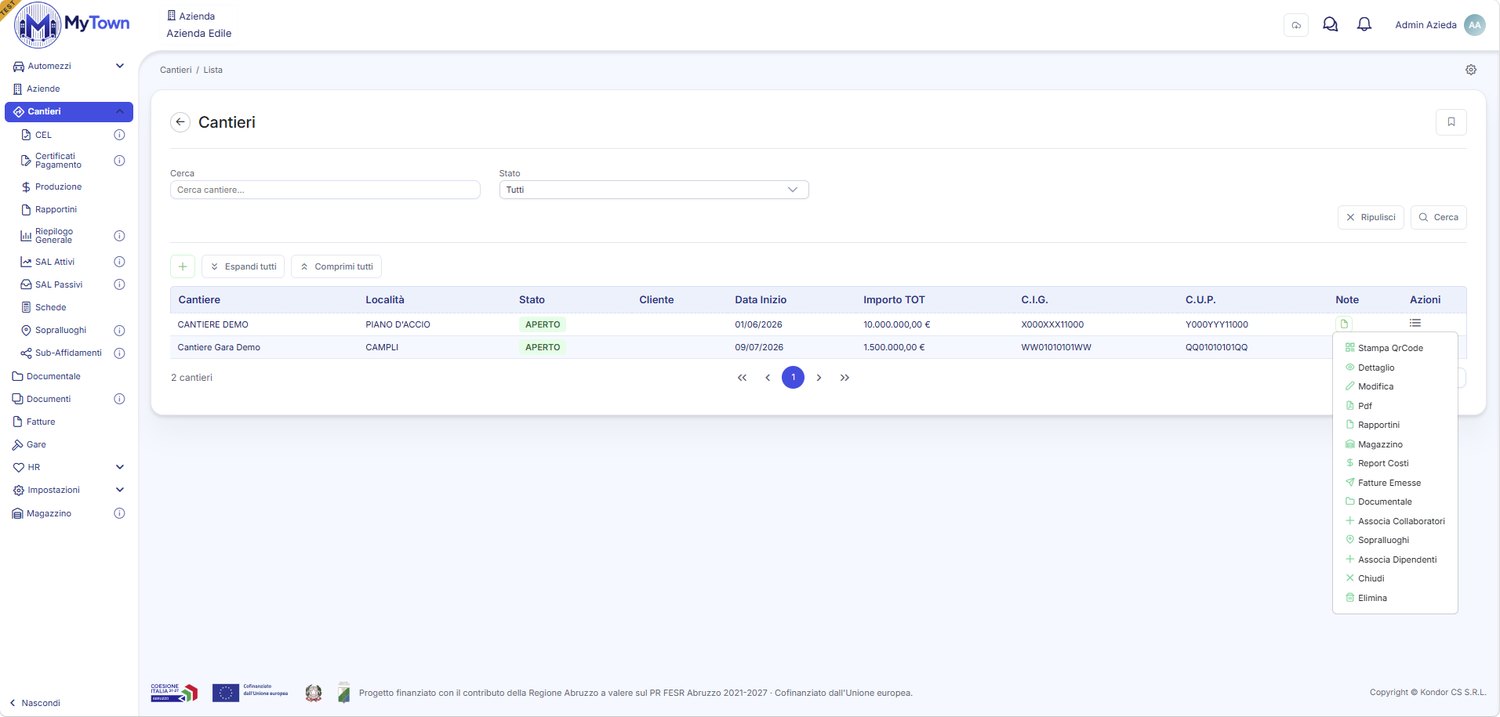Expand the HR sidebar section

[x=119, y=467]
